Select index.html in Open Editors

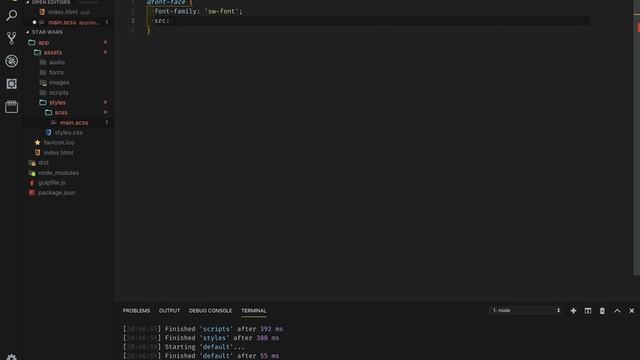tap(63, 12)
